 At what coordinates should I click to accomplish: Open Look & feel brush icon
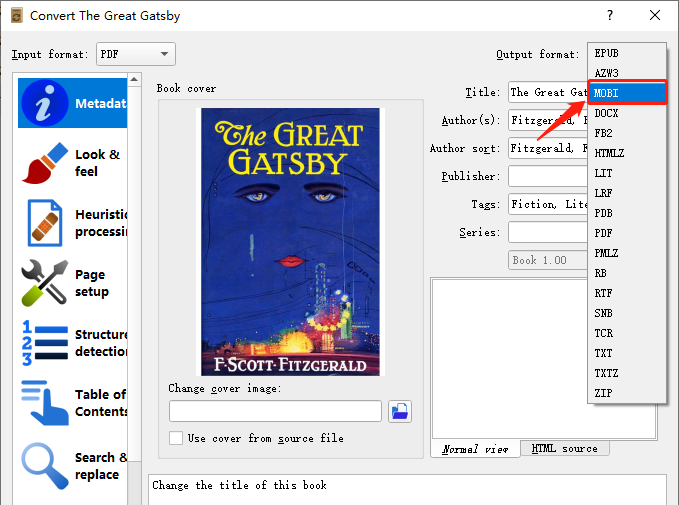45,163
